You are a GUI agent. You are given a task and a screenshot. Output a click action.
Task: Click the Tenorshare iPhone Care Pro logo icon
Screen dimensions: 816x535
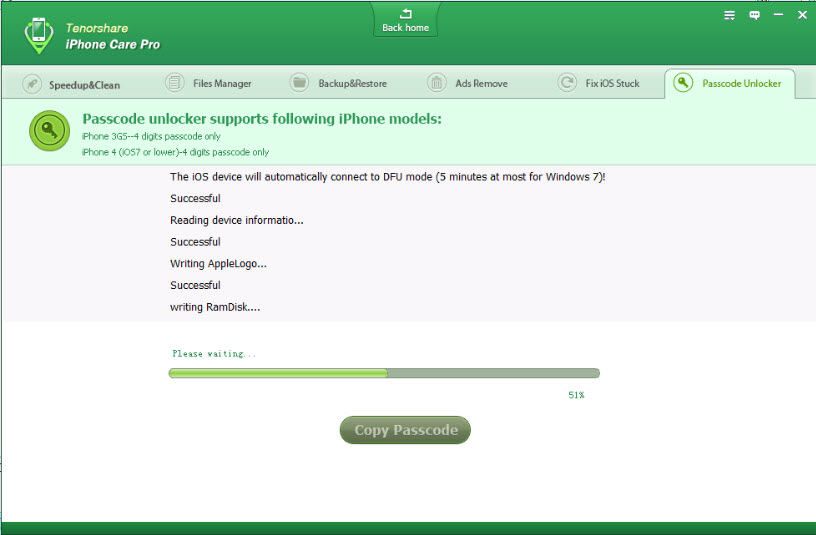pos(39,35)
